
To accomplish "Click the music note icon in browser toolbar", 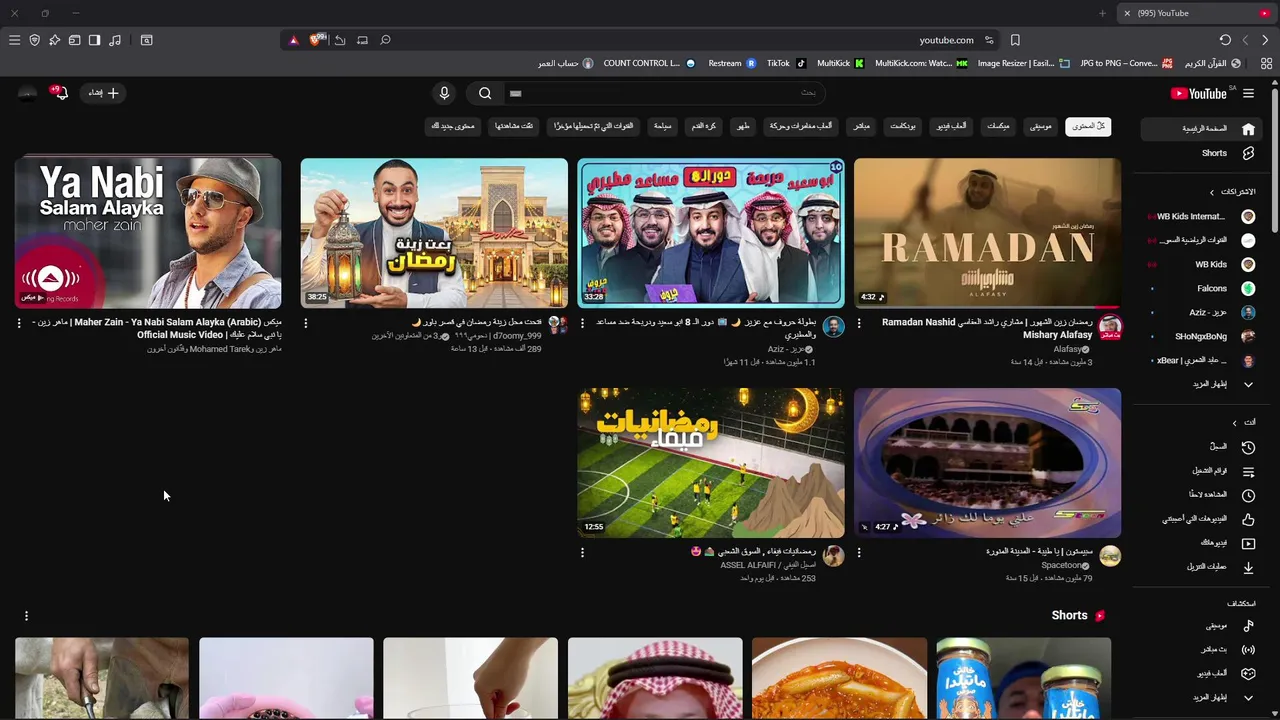I will click(115, 40).
